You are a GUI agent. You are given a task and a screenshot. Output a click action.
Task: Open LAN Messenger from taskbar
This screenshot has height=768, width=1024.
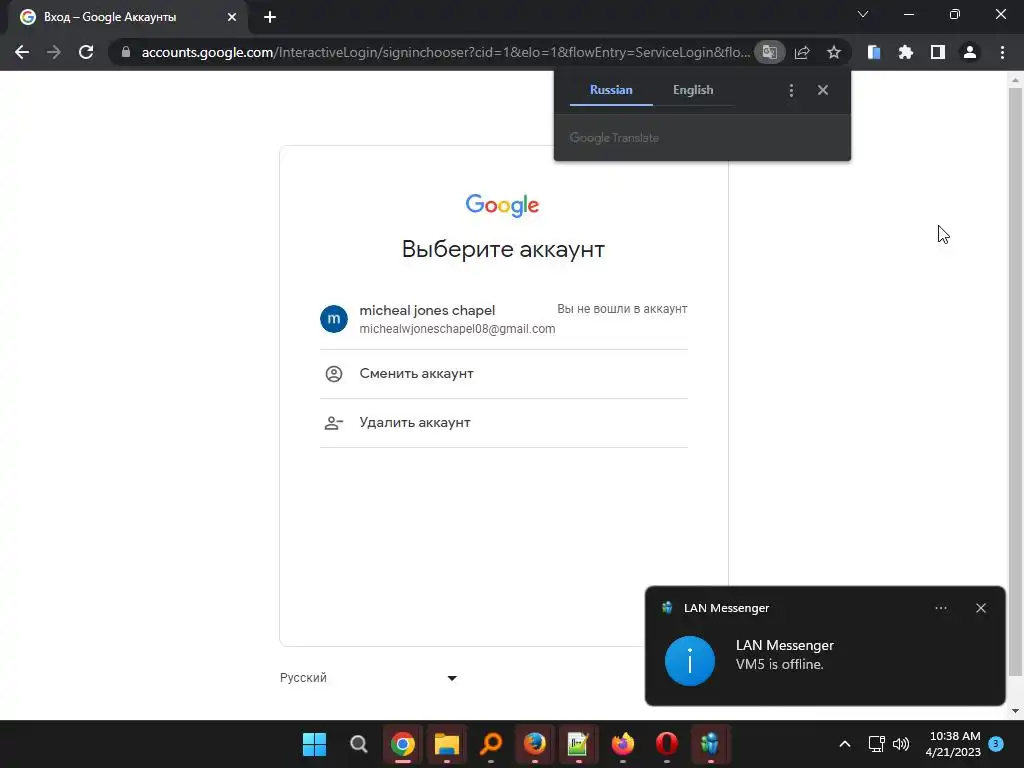point(711,744)
